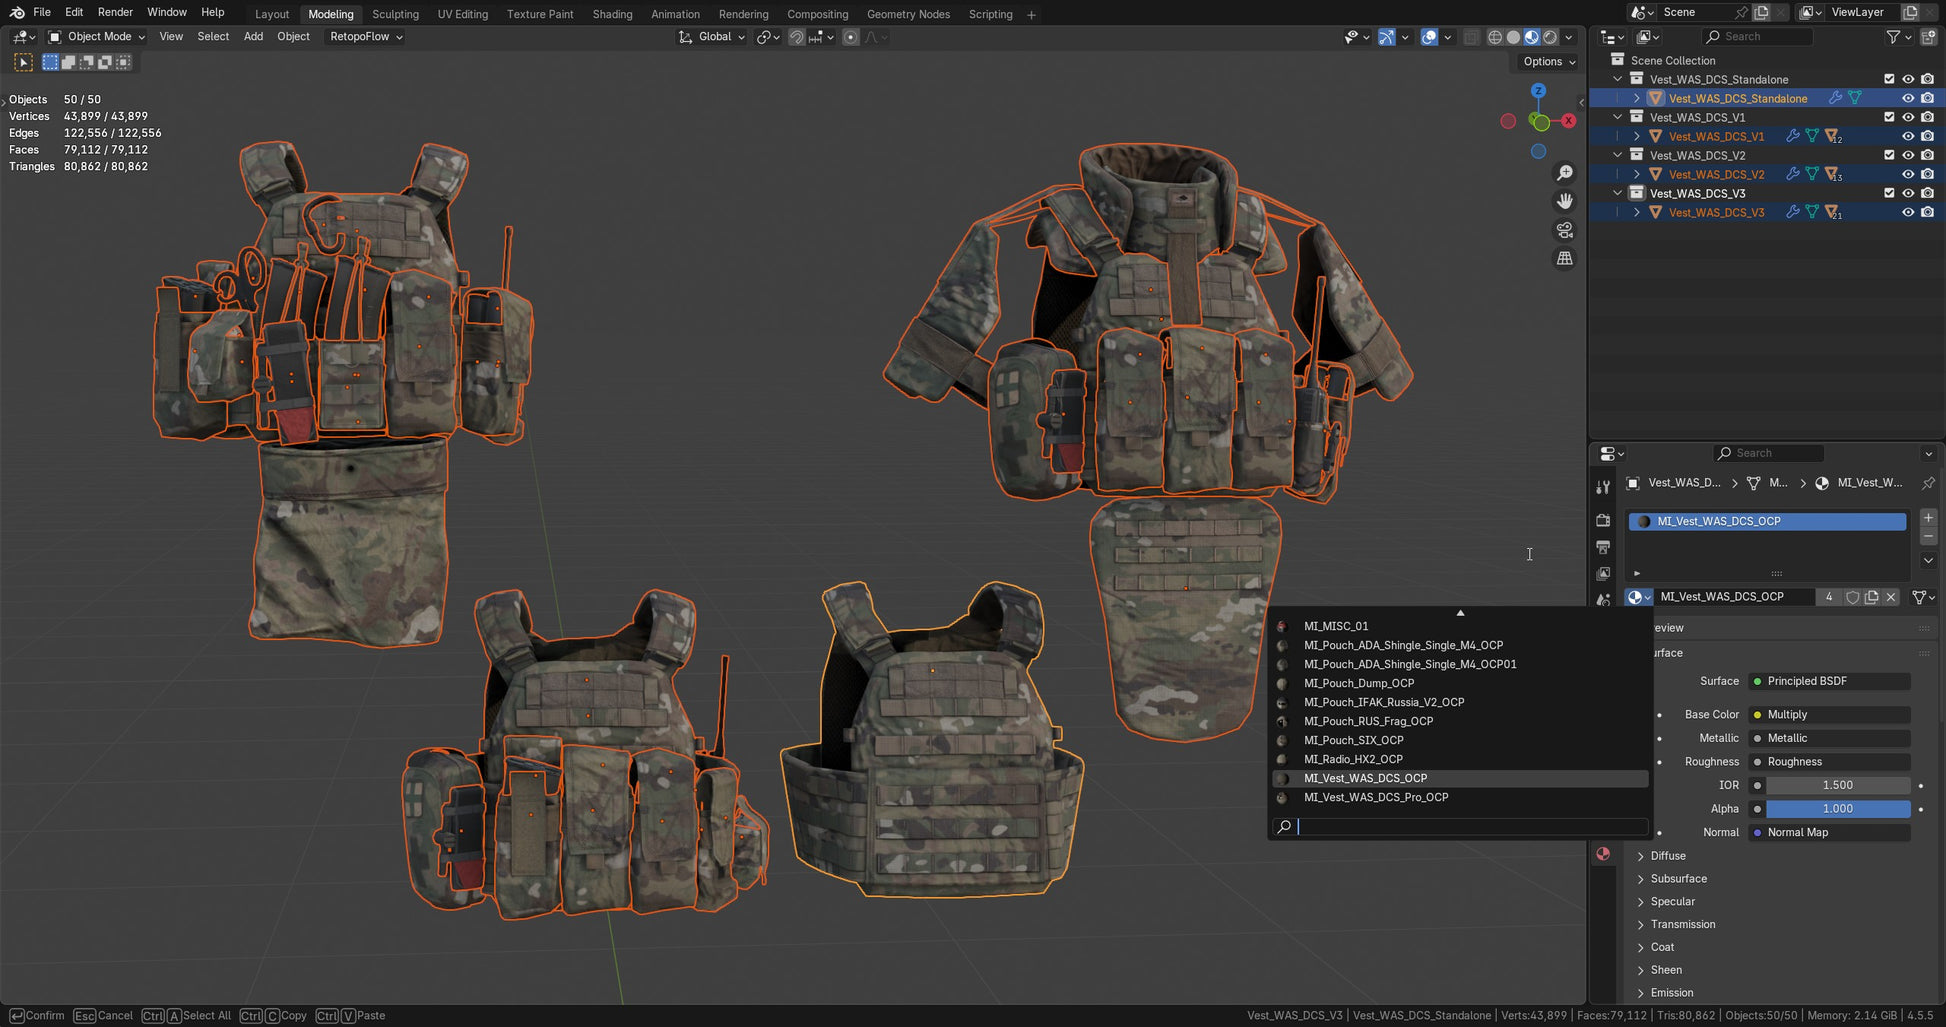The image size is (1946, 1027).
Task: Toggle camera view gizmo icon
Action: (x=1564, y=230)
